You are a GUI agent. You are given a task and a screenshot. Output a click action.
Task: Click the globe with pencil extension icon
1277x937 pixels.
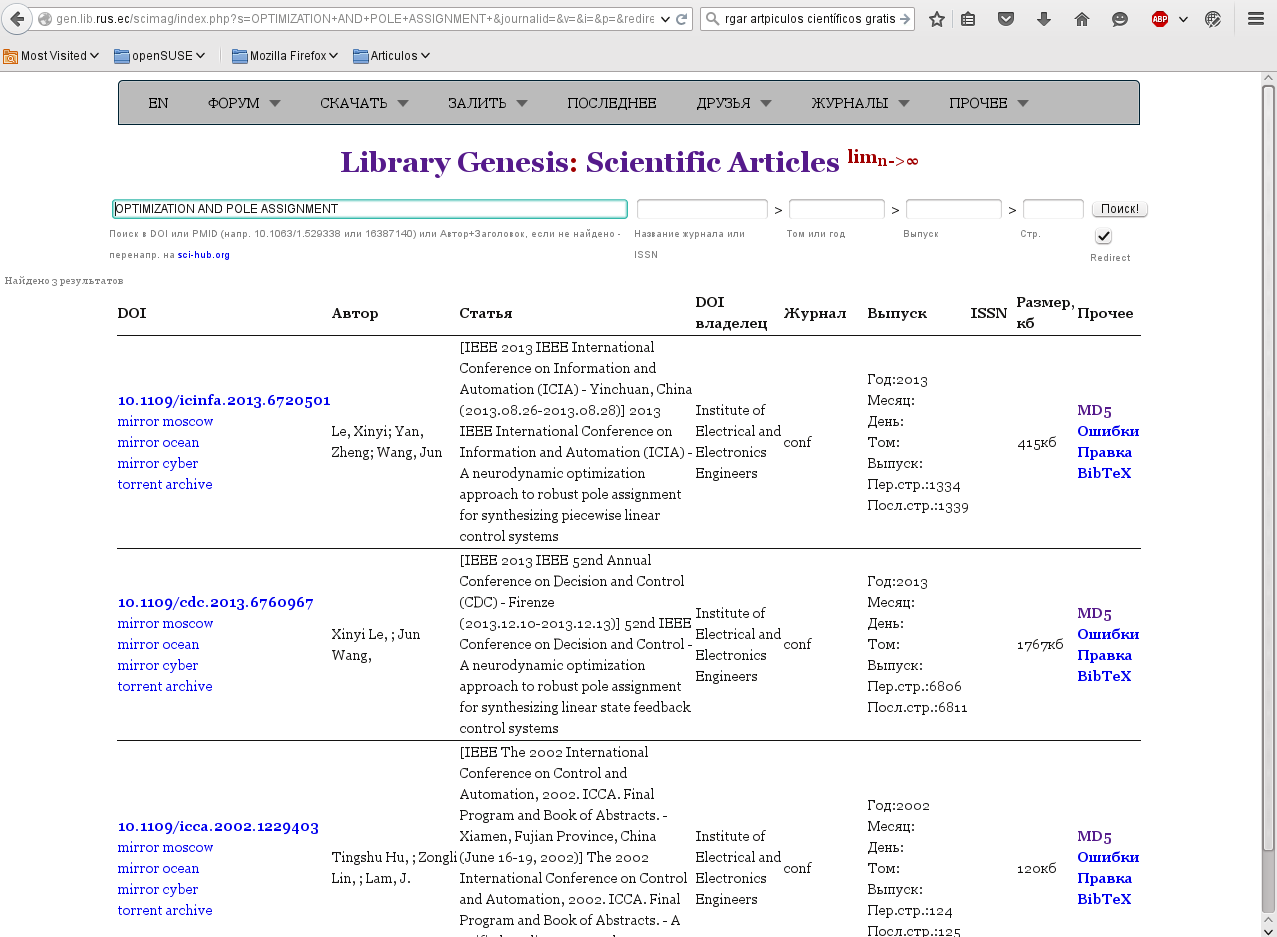[1213, 19]
